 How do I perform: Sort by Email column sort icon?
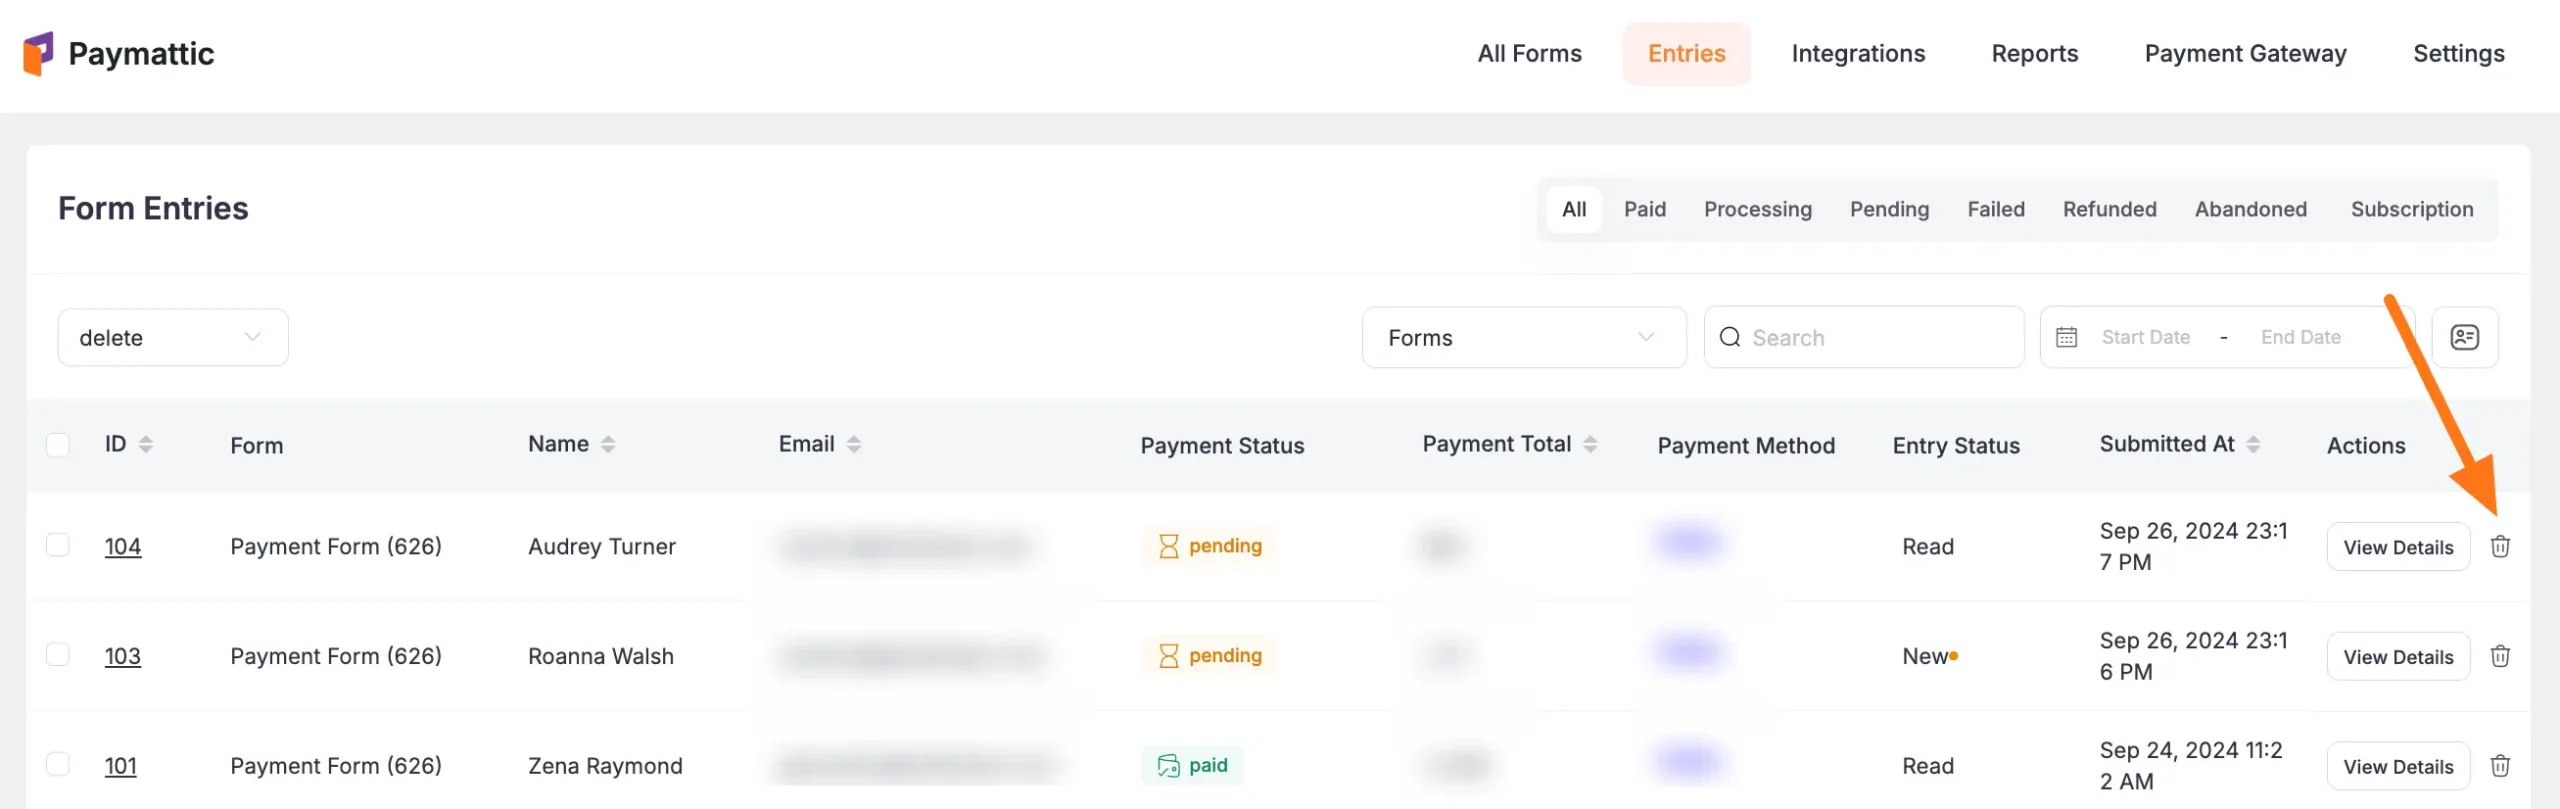coord(853,445)
